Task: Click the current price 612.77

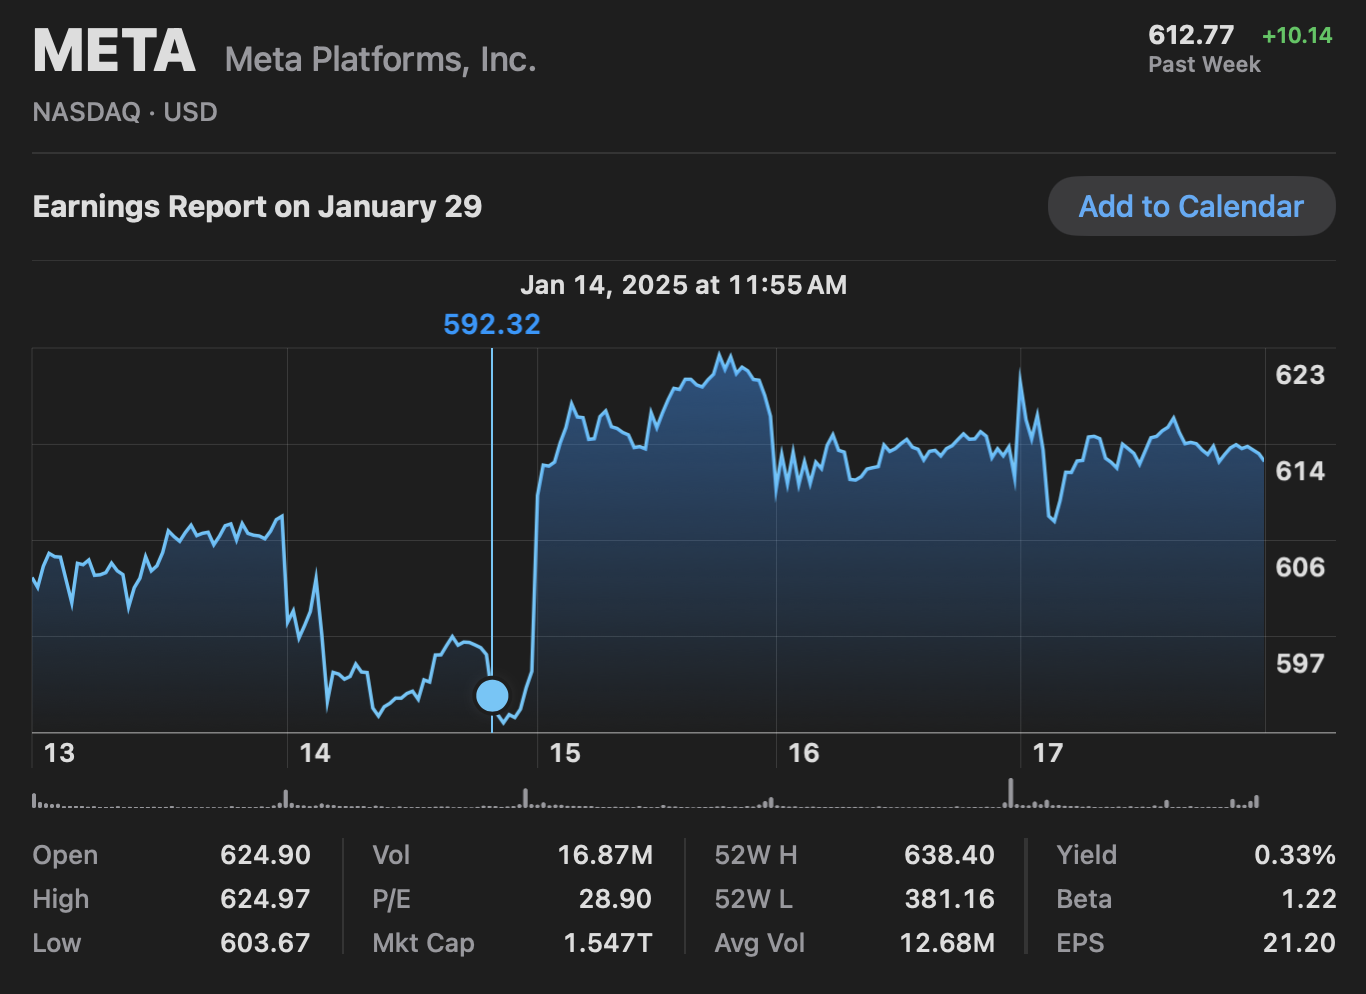Action: [x=1191, y=35]
